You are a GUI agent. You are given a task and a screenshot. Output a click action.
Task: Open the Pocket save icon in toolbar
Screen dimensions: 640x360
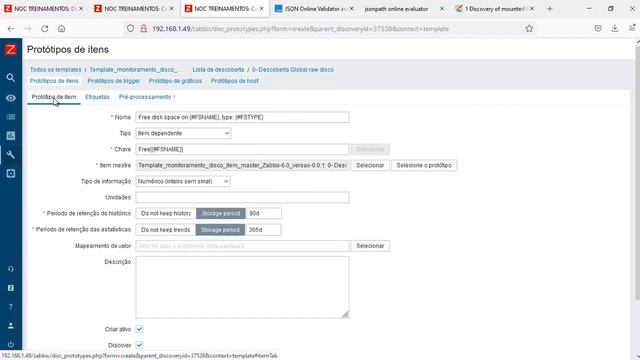click(x=598, y=29)
